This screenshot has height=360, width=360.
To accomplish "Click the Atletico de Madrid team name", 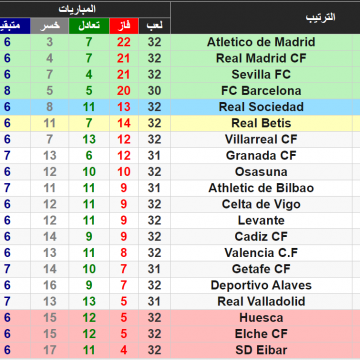I will (261, 42).
